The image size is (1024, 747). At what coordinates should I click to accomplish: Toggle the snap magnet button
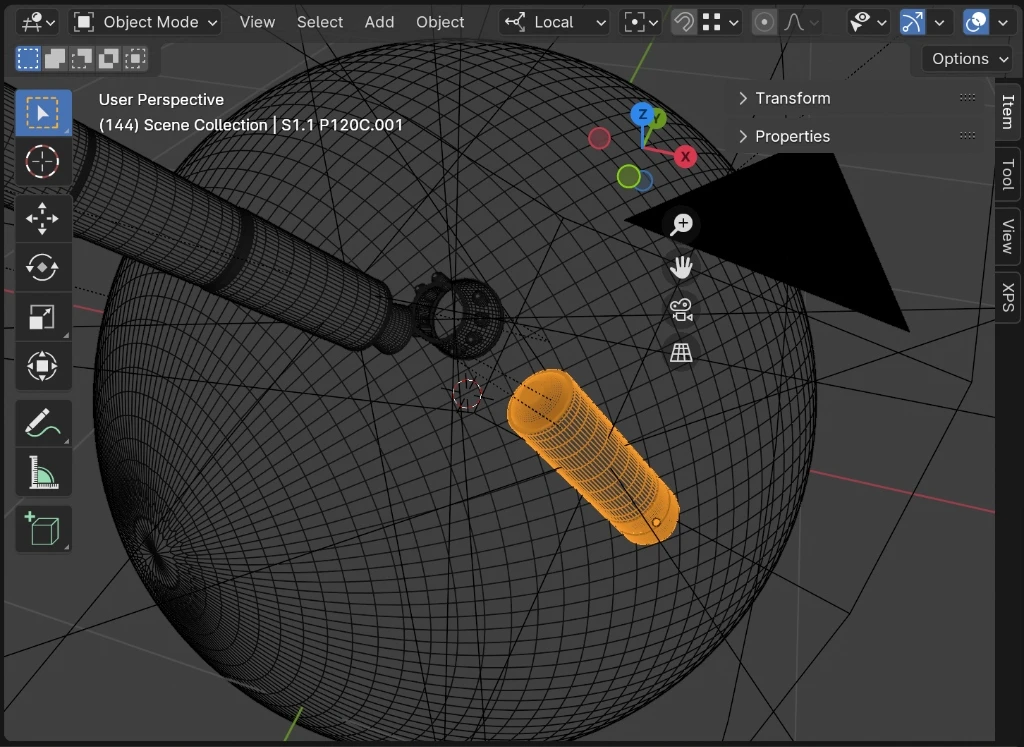684,22
